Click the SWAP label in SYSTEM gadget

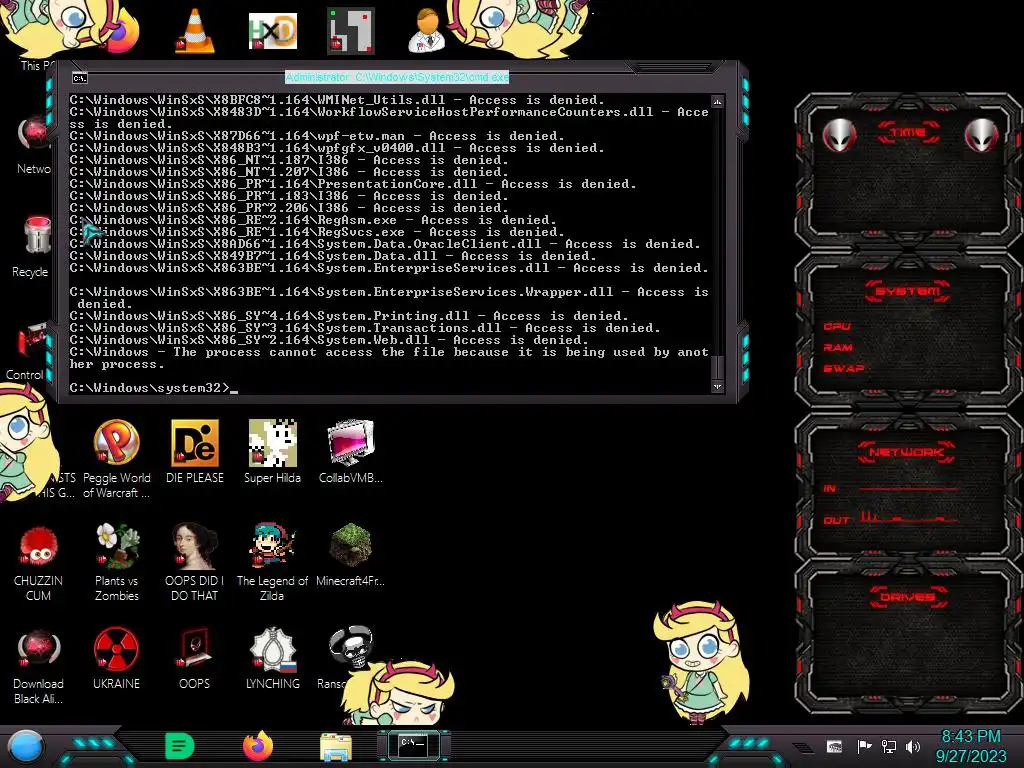(x=843, y=368)
